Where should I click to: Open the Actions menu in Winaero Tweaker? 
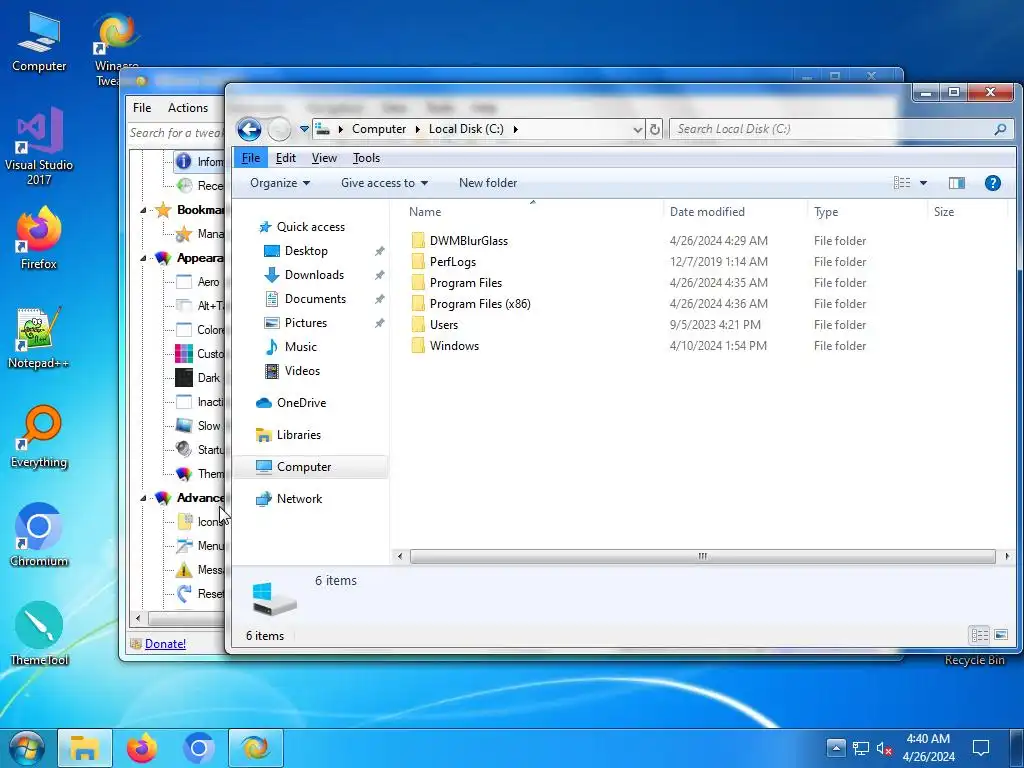[188, 108]
